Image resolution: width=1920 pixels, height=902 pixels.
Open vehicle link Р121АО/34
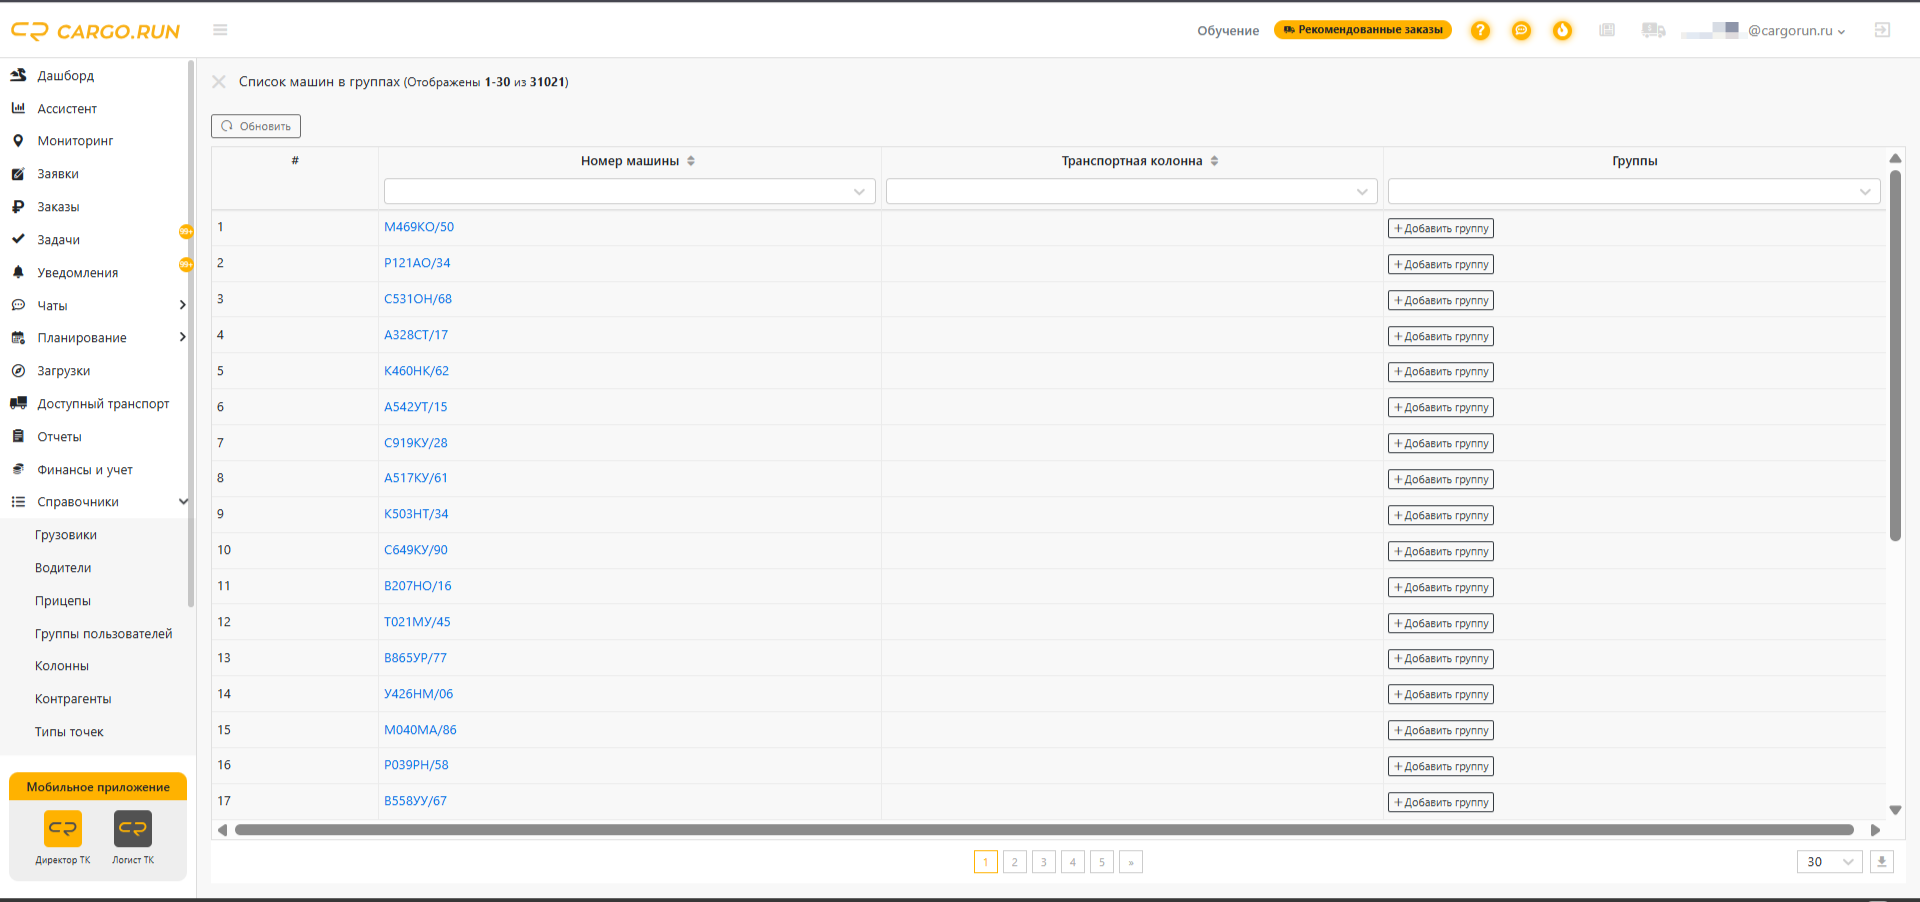pyautogui.click(x=417, y=263)
